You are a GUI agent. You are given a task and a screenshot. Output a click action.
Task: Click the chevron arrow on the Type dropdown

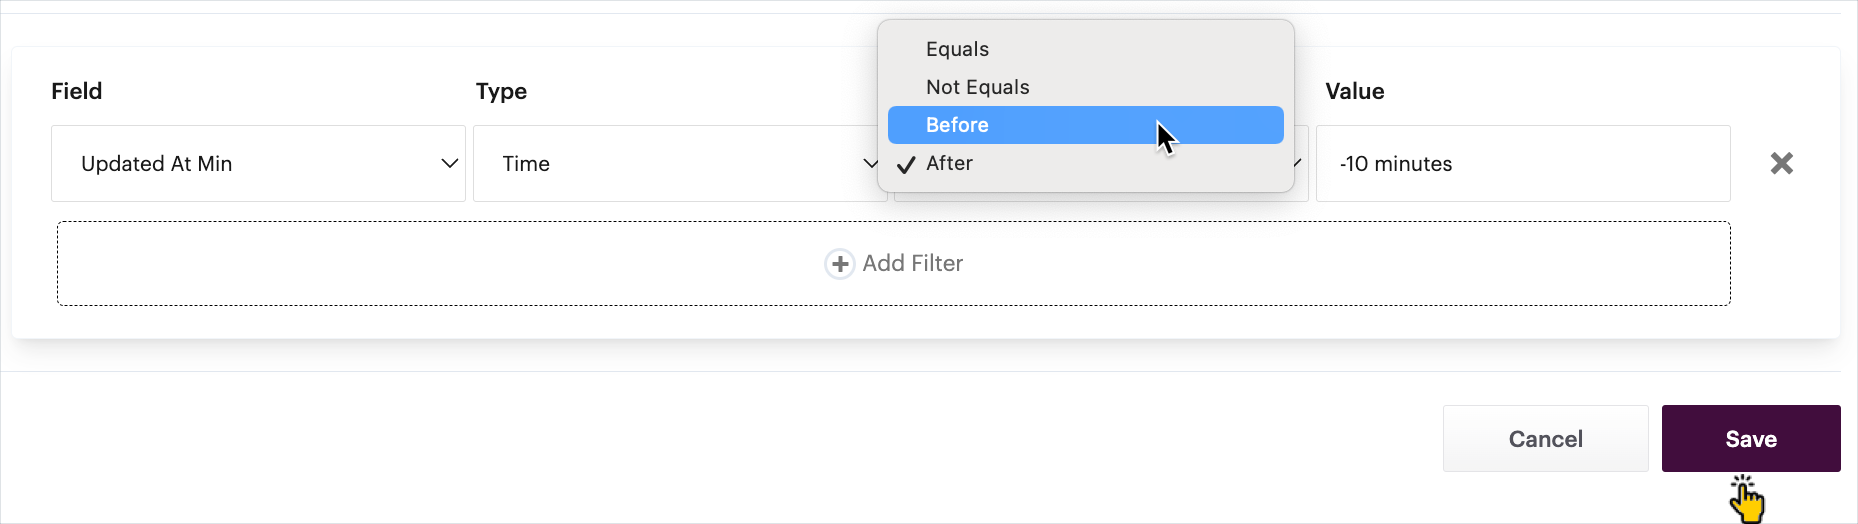click(x=870, y=163)
